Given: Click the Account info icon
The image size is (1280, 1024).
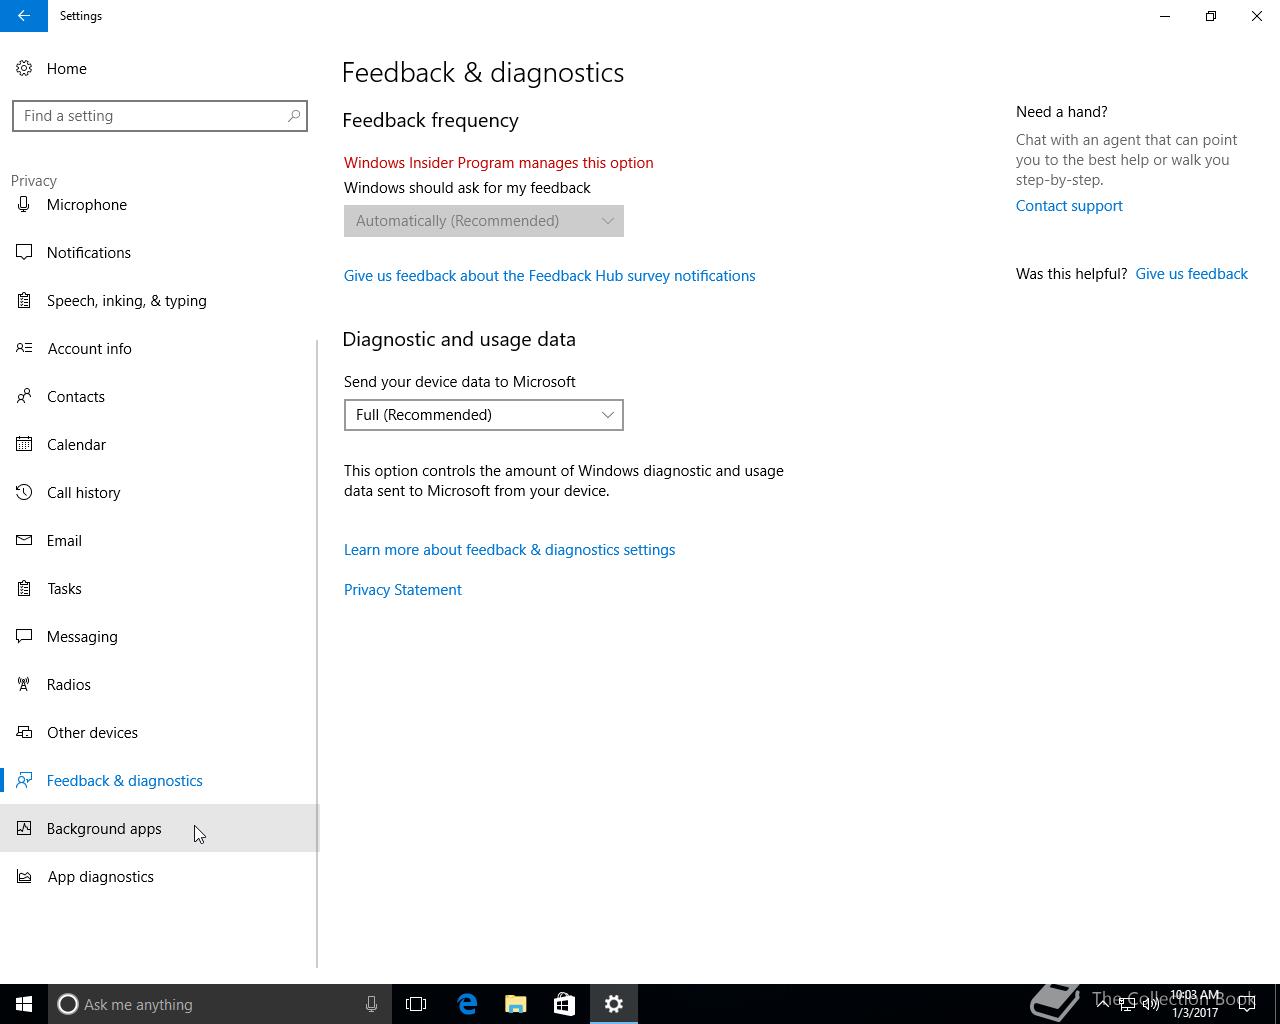Looking at the screenshot, I should pyautogui.click(x=24, y=349).
